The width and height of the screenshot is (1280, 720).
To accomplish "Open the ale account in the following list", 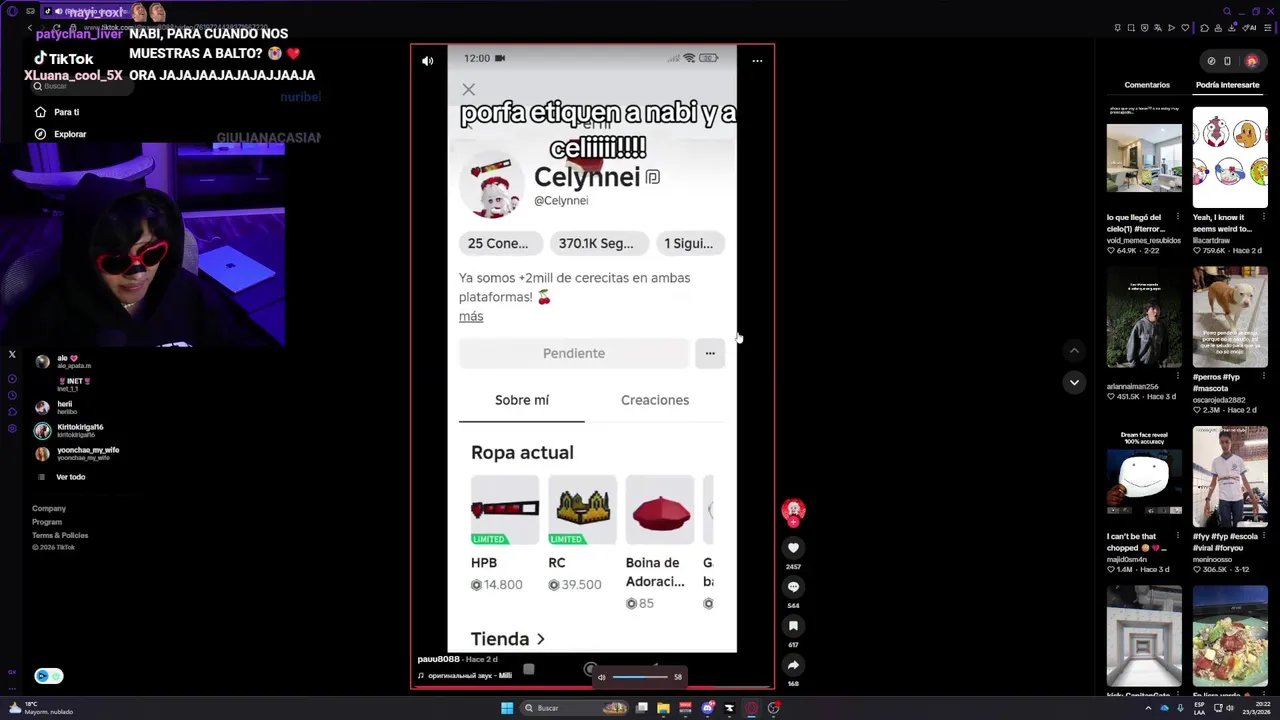I will tap(66, 361).
